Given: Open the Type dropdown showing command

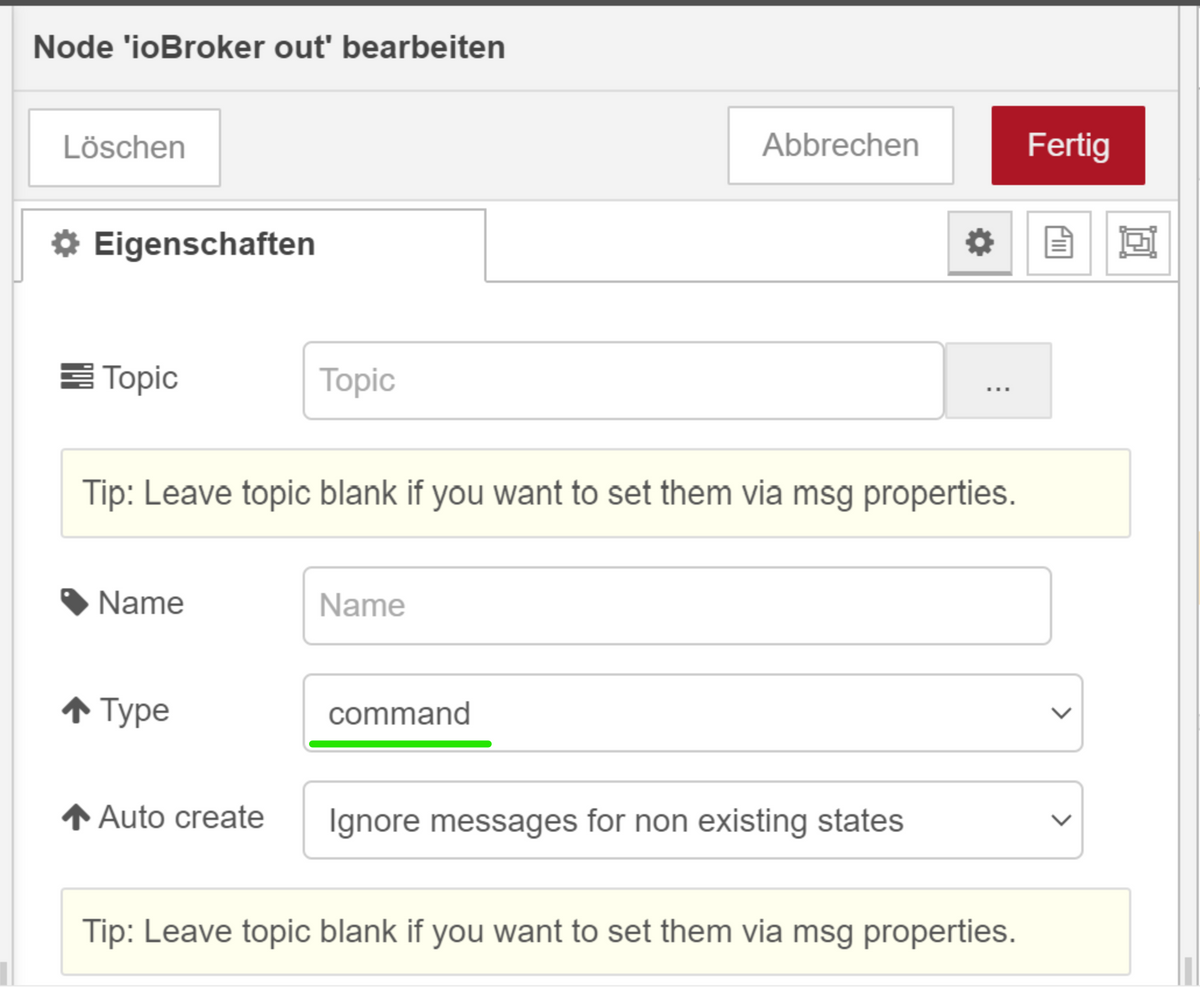Looking at the screenshot, I should 680,713.
